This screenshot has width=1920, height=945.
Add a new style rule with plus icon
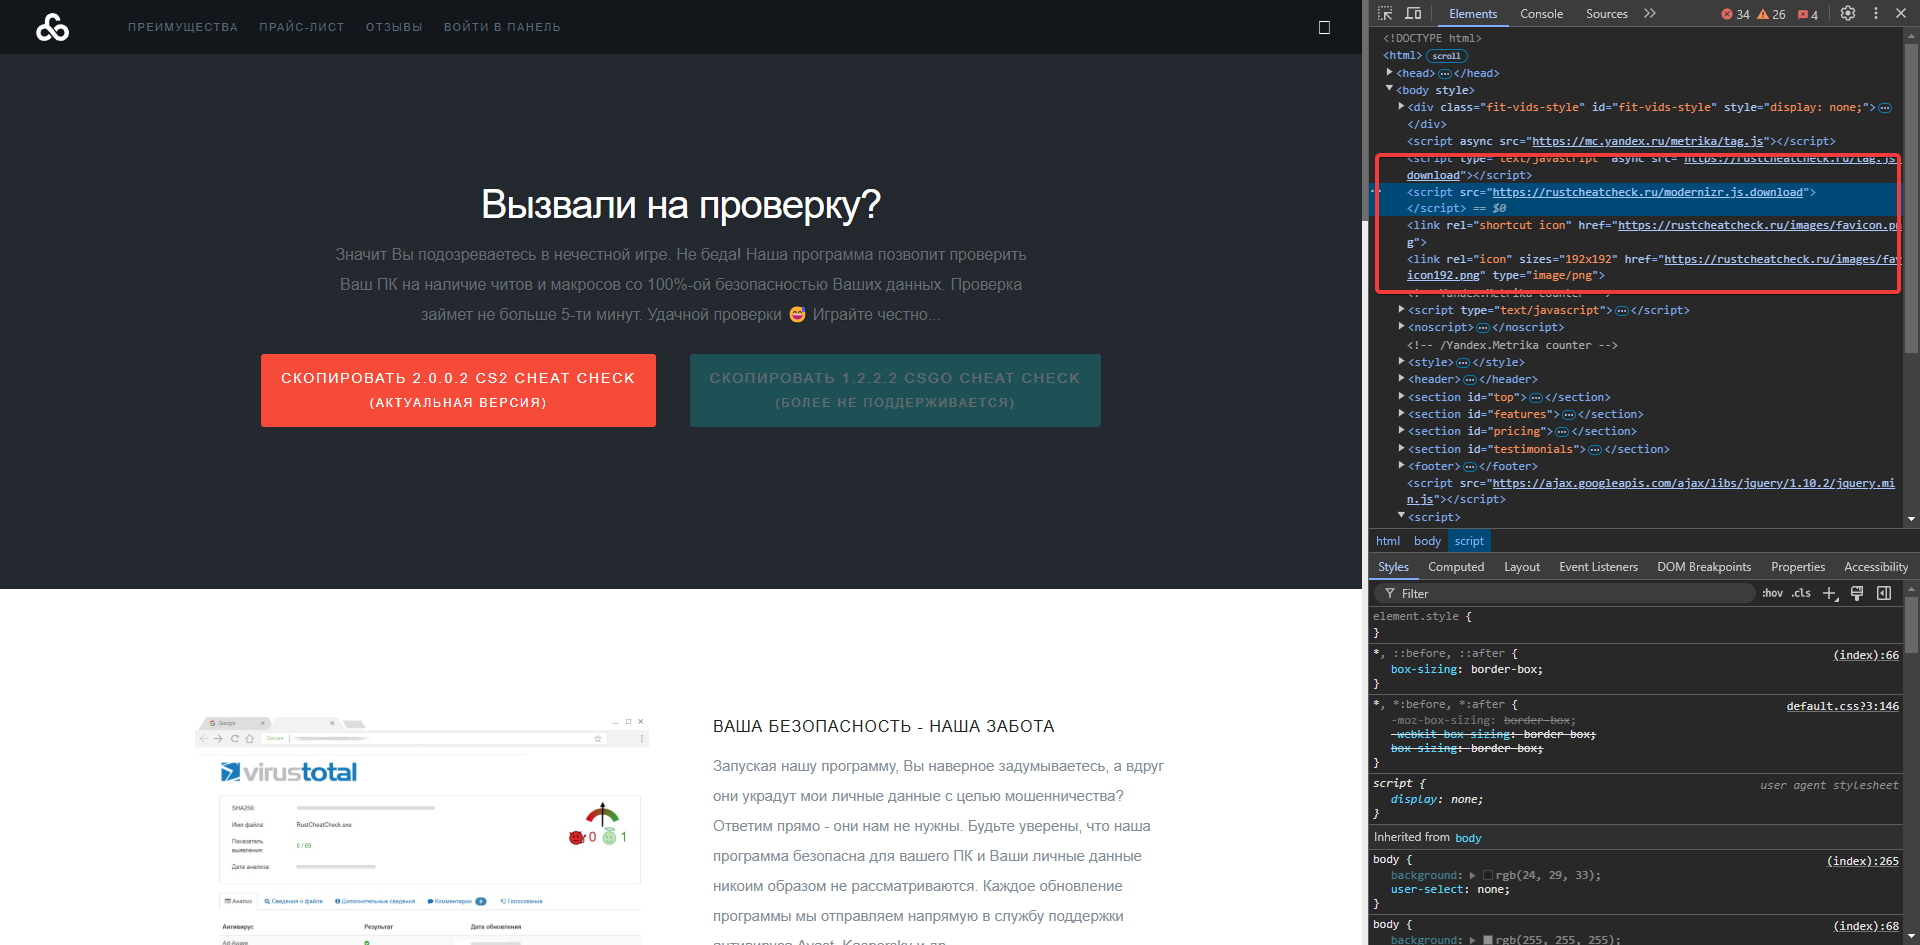coord(1830,594)
